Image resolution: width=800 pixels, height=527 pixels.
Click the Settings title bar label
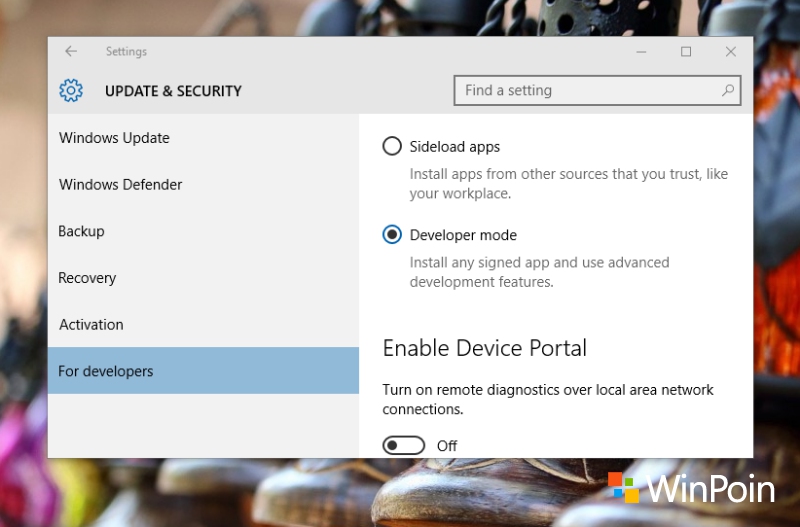pyautogui.click(x=126, y=52)
